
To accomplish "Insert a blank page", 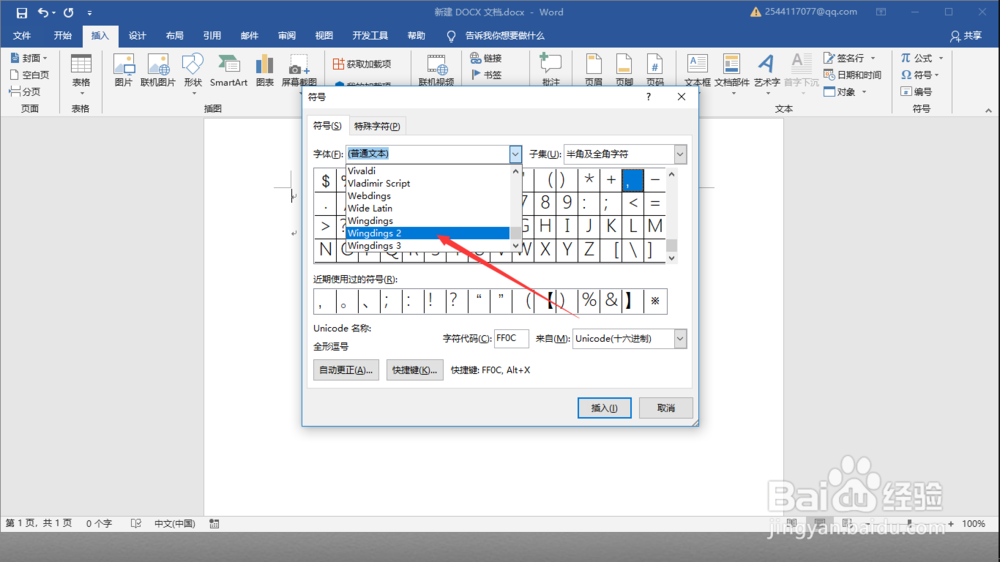I will pos(29,75).
